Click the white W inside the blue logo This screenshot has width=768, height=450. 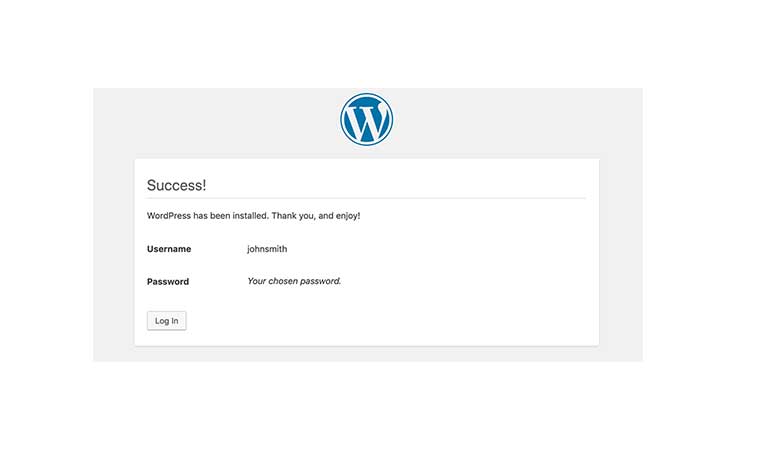pos(366,120)
